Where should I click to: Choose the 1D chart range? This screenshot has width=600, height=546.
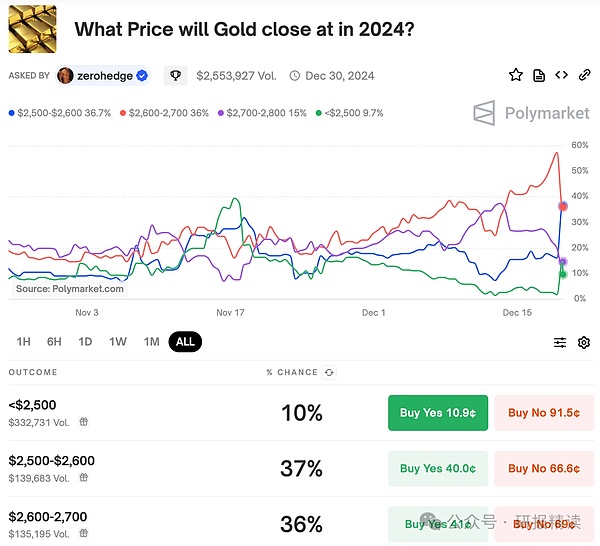coord(86,342)
